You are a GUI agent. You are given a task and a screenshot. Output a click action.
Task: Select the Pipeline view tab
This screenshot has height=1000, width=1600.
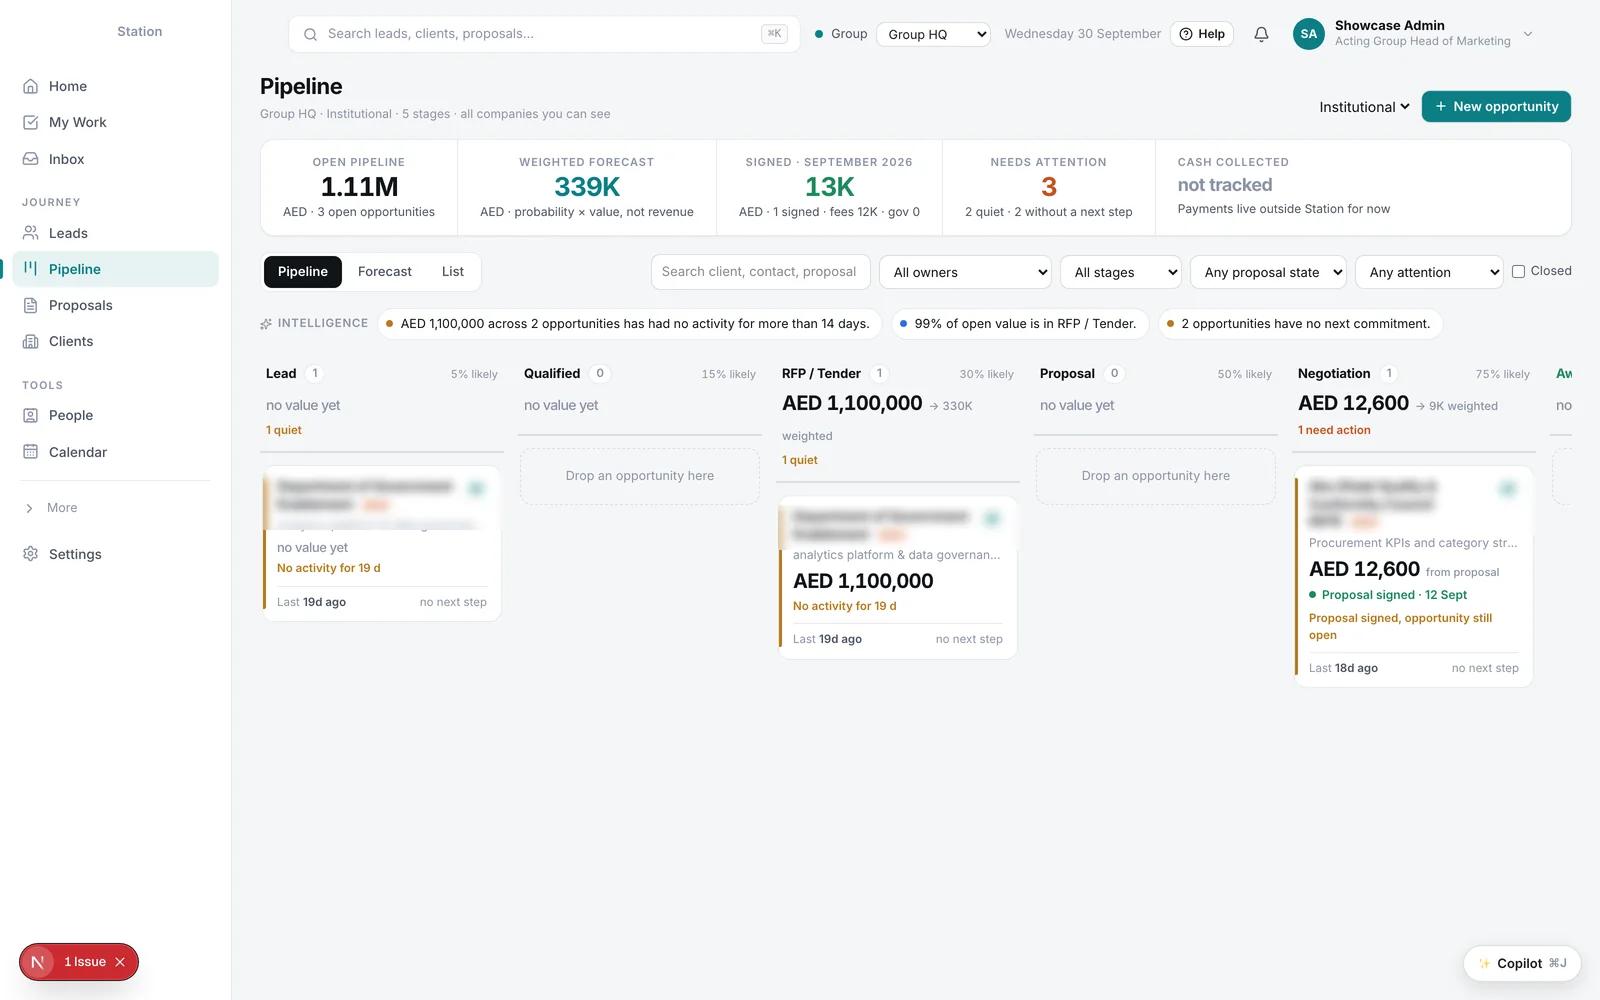303,272
